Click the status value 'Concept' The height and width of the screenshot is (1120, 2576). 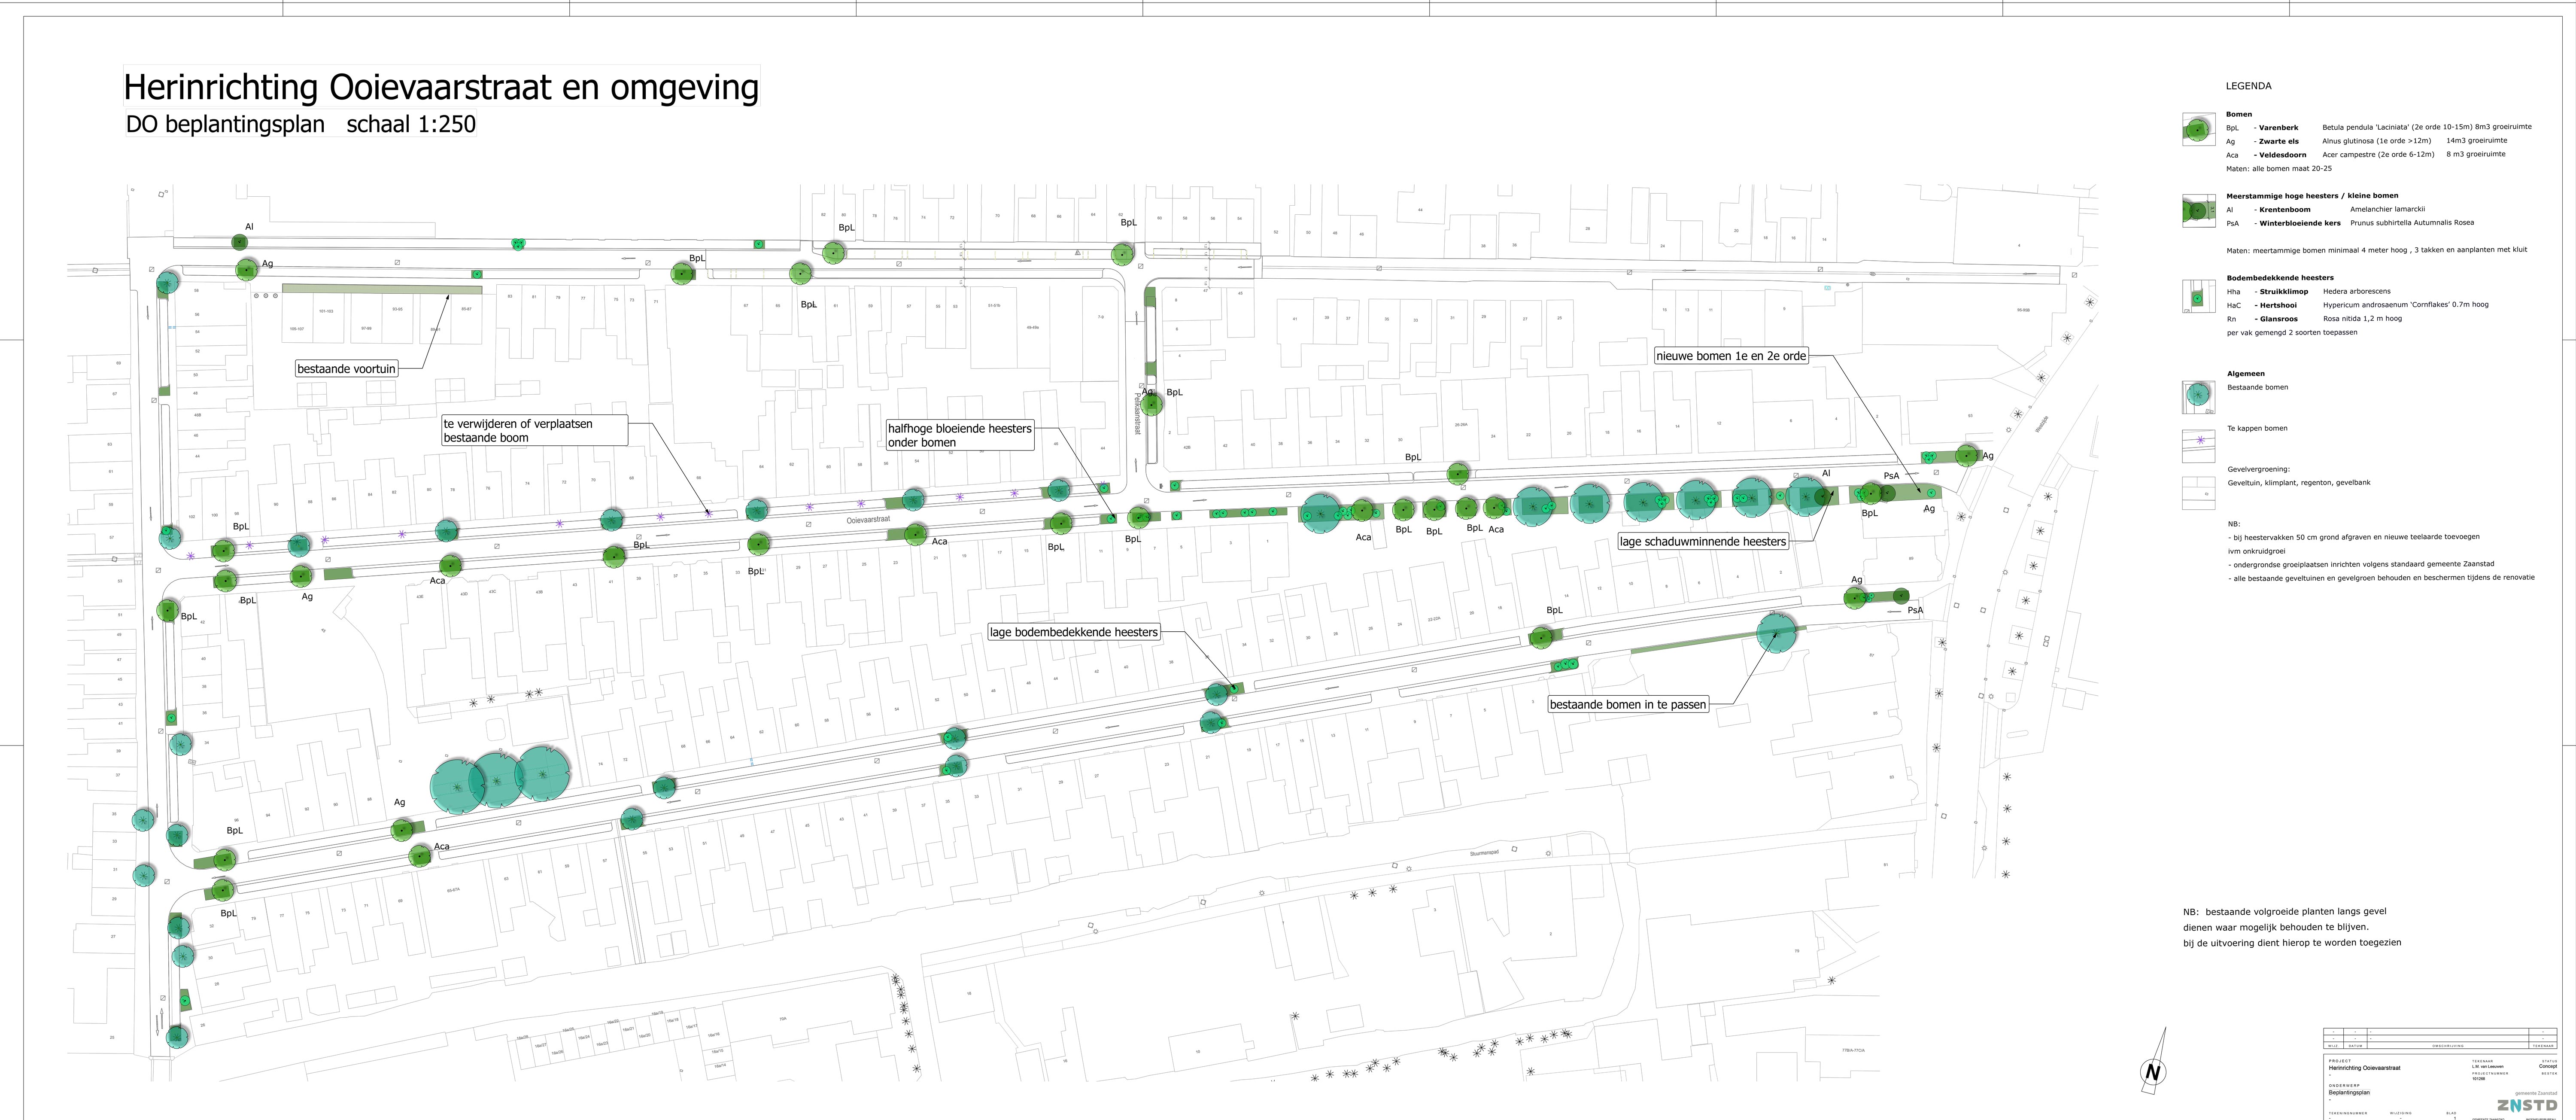coord(2548,1066)
